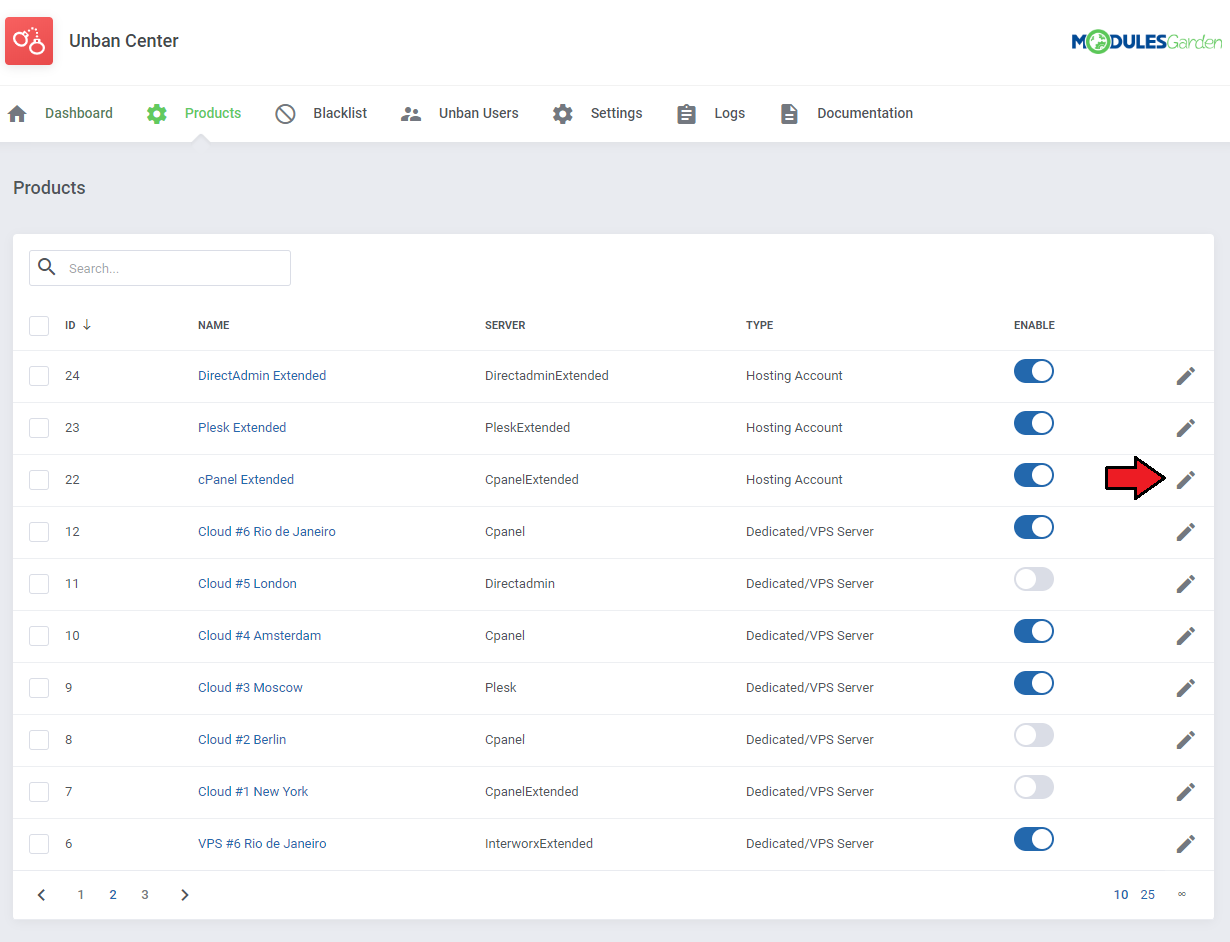
Task: Open the Plesk Extended product link
Action: pos(242,428)
